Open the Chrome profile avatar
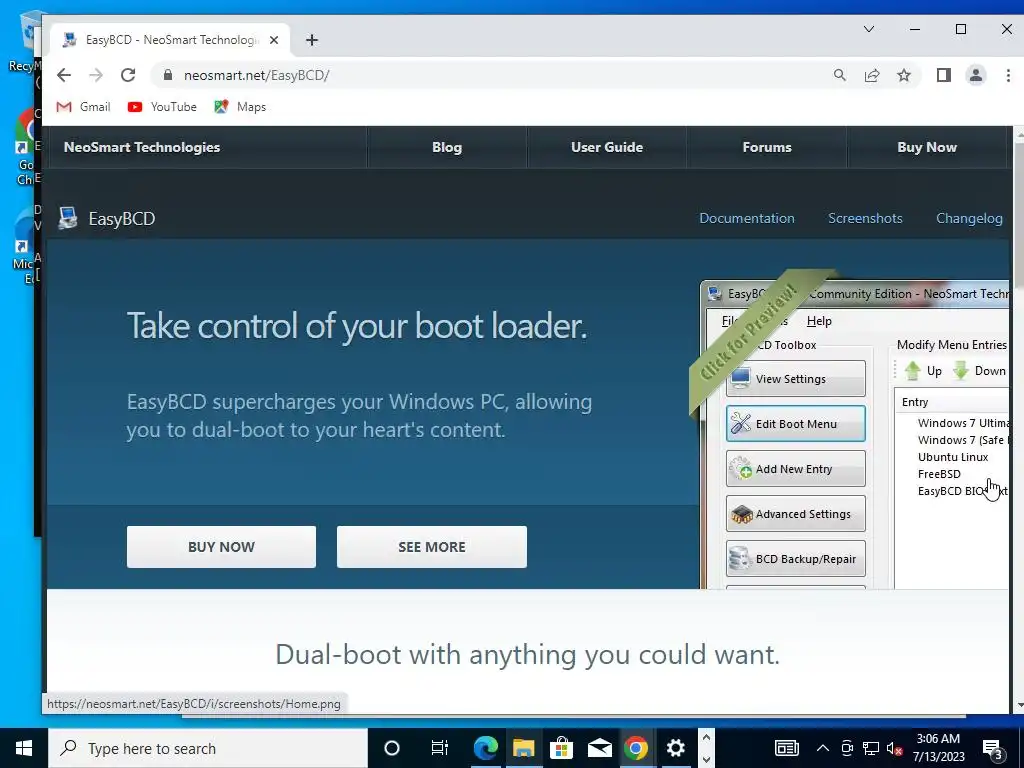This screenshot has height=768, width=1024. pos(976,75)
